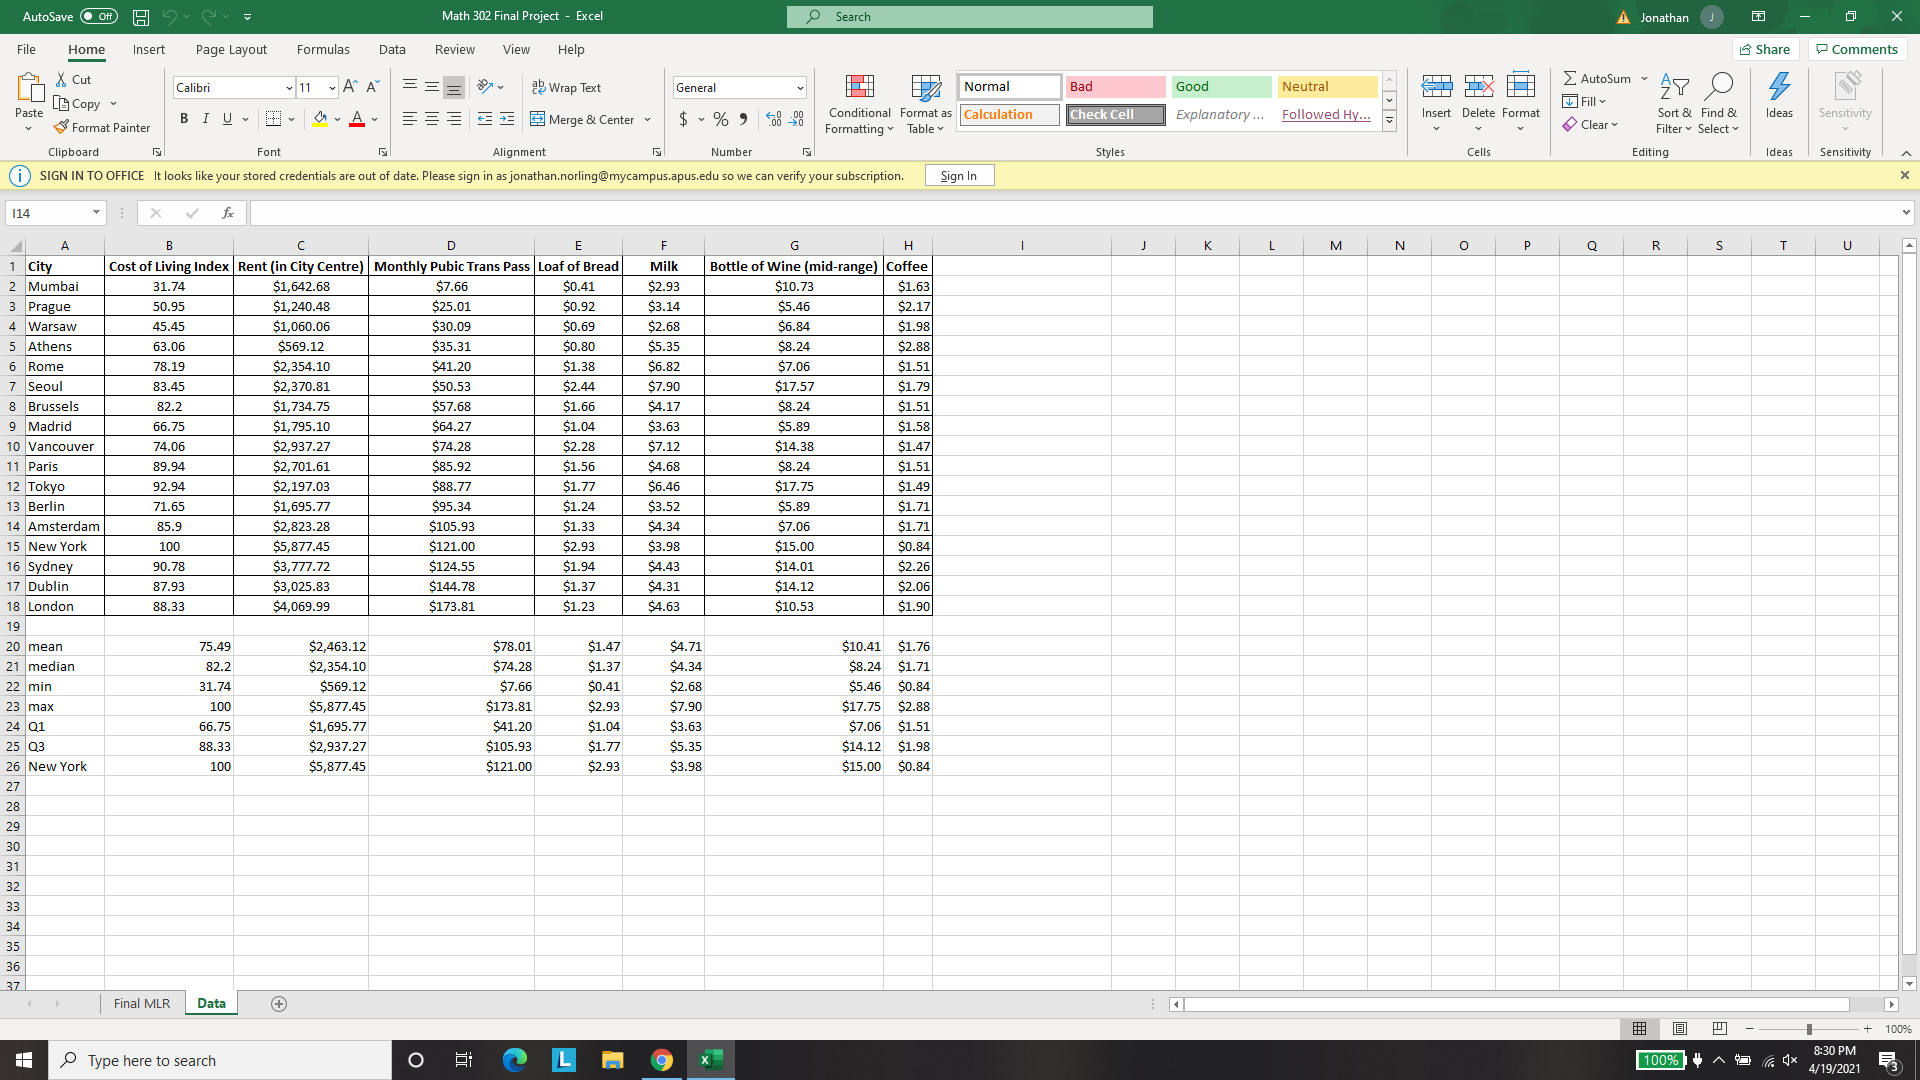Click the zoom slider handle in the status bar
The width and height of the screenshot is (1920, 1080).
(x=1808, y=1029)
